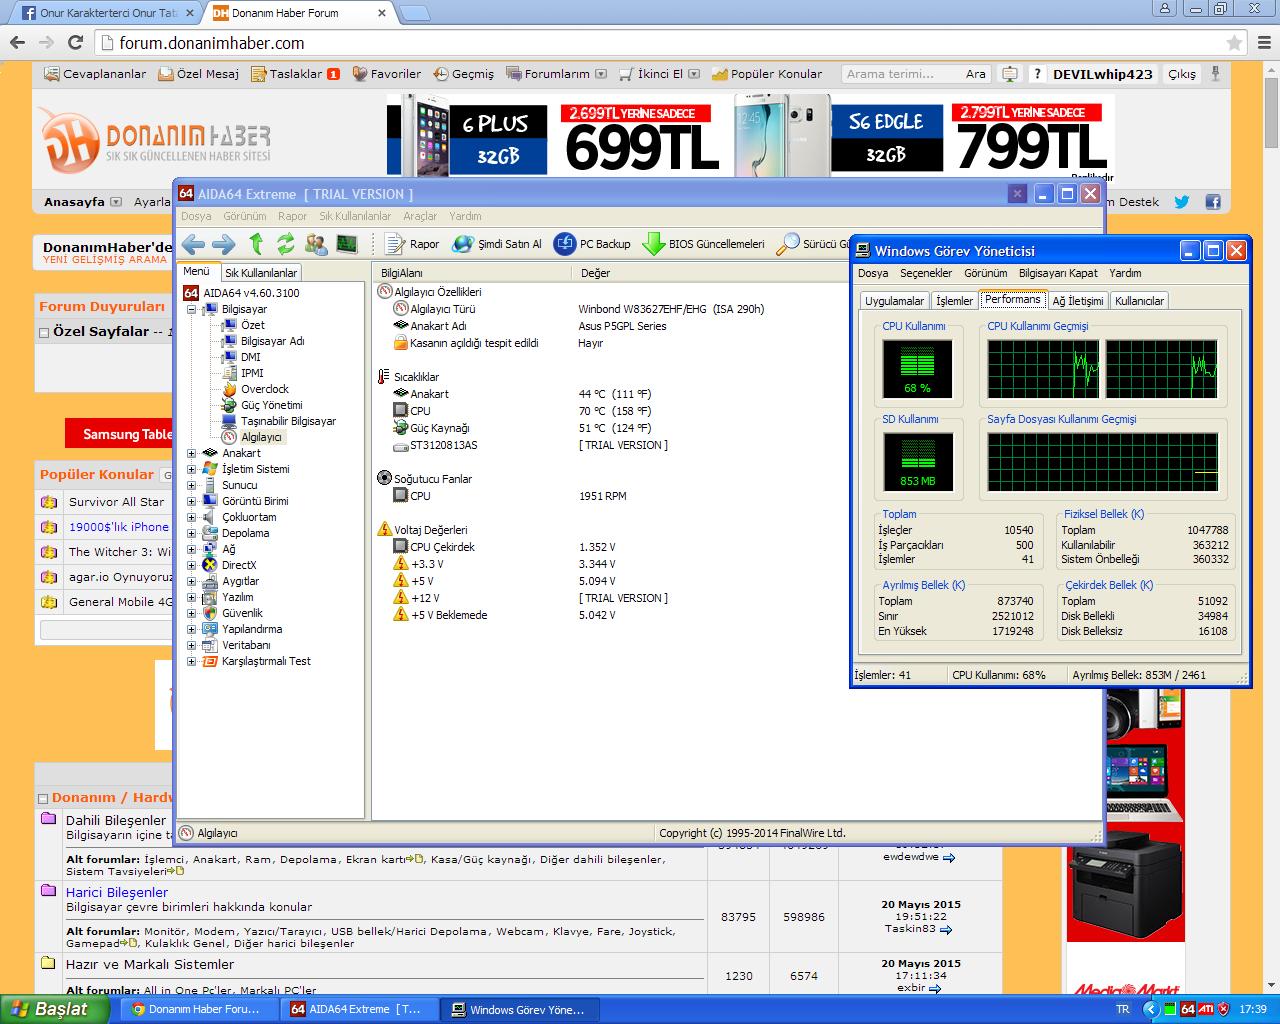Open Dosya menu in AIDA64

click(196, 216)
